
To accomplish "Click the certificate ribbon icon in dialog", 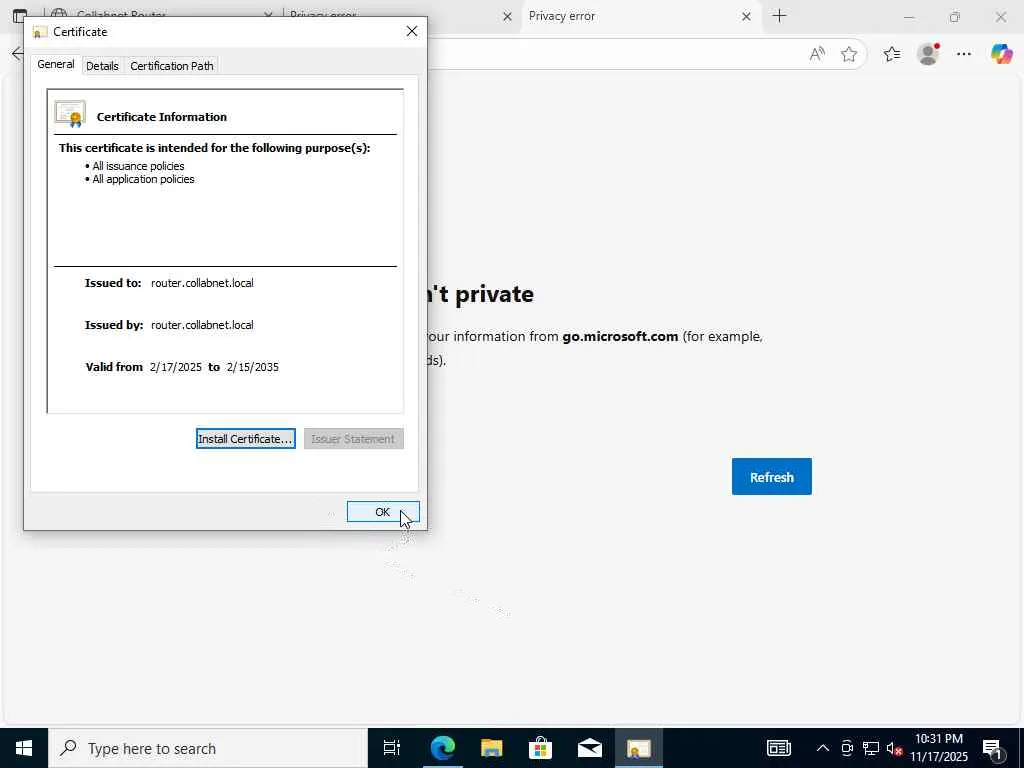I will (70, 114).
